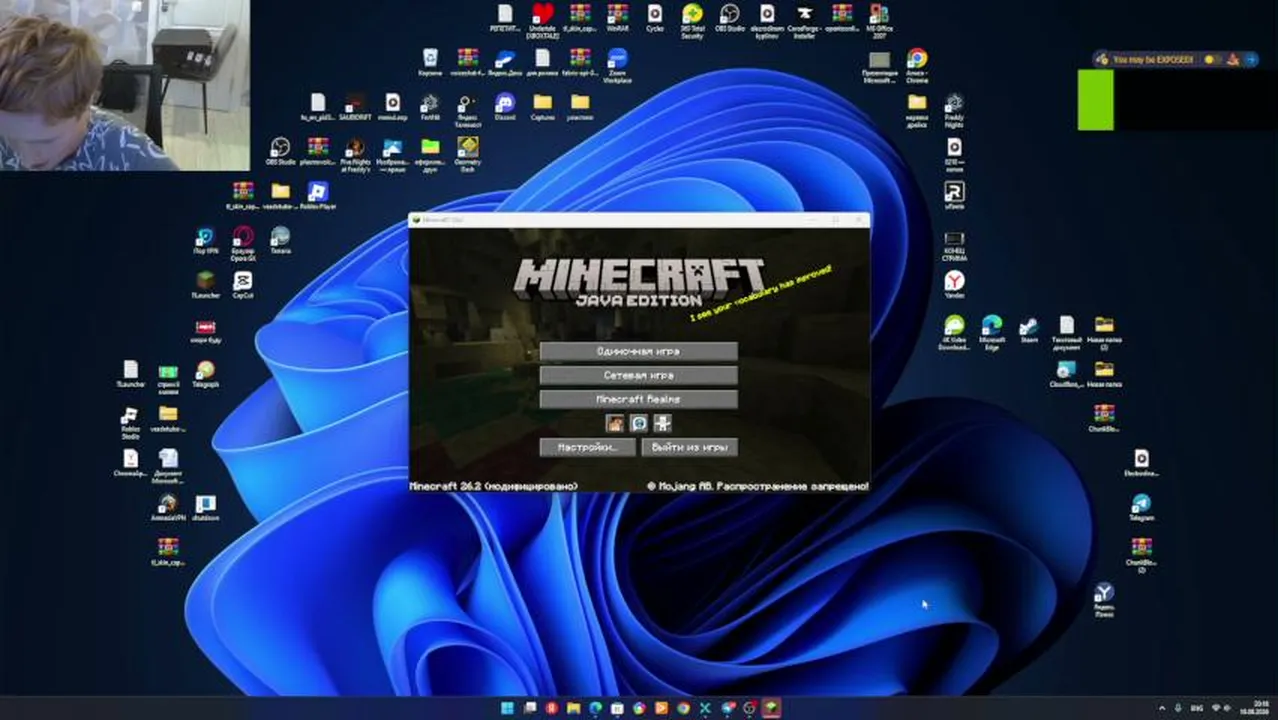The width and height of the screenshot is (1278, 720).
Task: Launch MS Office 2007 shortcut
Action: tap(879, 20)
